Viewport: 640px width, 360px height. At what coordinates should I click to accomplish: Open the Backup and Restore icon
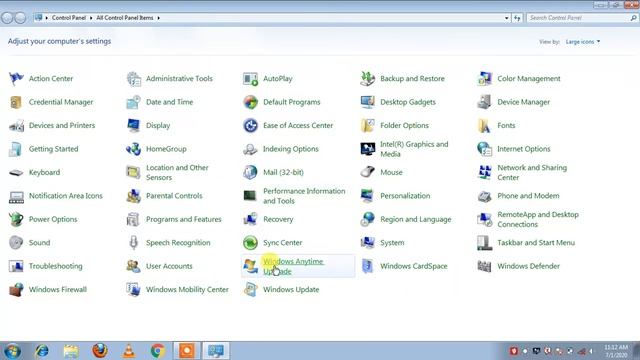(367, 78)
